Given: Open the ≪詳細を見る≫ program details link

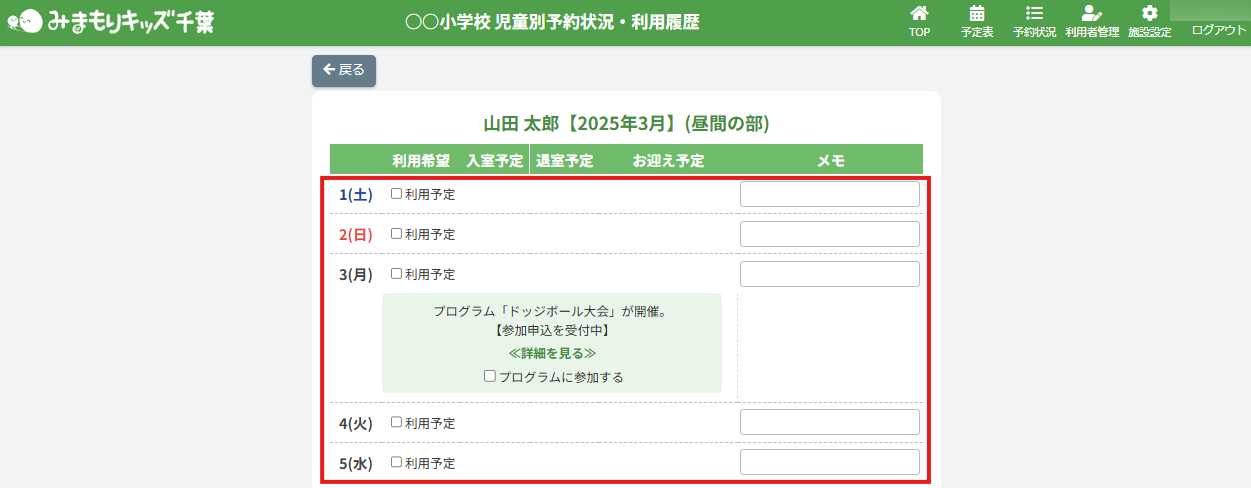Looking at the screenshot, I should (x=552, y=353).
